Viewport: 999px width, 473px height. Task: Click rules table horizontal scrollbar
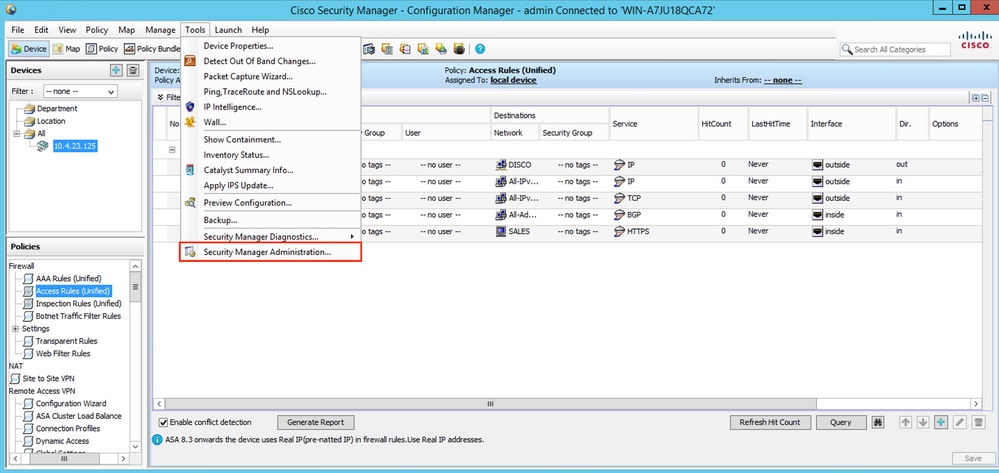[489, 404]
